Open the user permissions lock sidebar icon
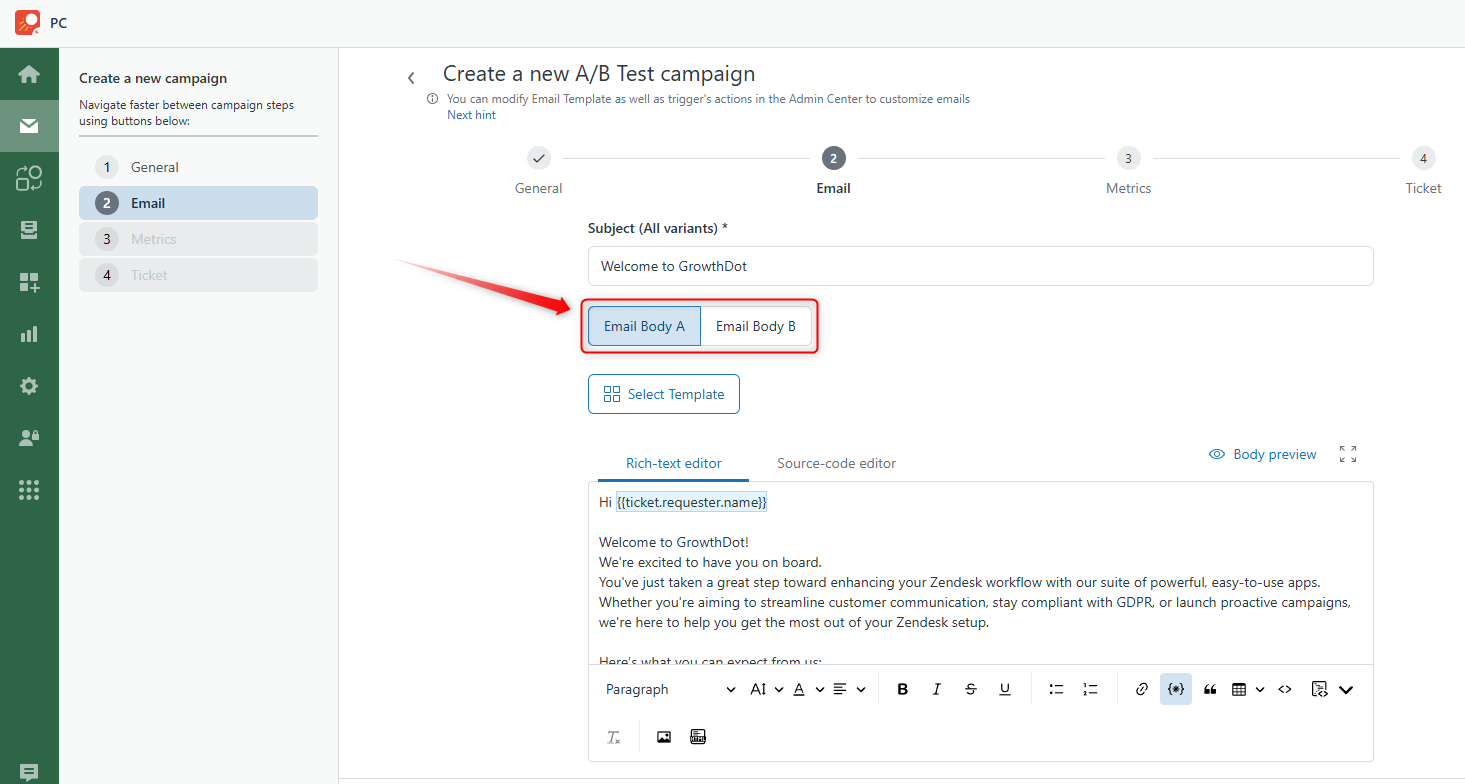The height and width of the screenshot is (784, 1465). pos(29,438)
